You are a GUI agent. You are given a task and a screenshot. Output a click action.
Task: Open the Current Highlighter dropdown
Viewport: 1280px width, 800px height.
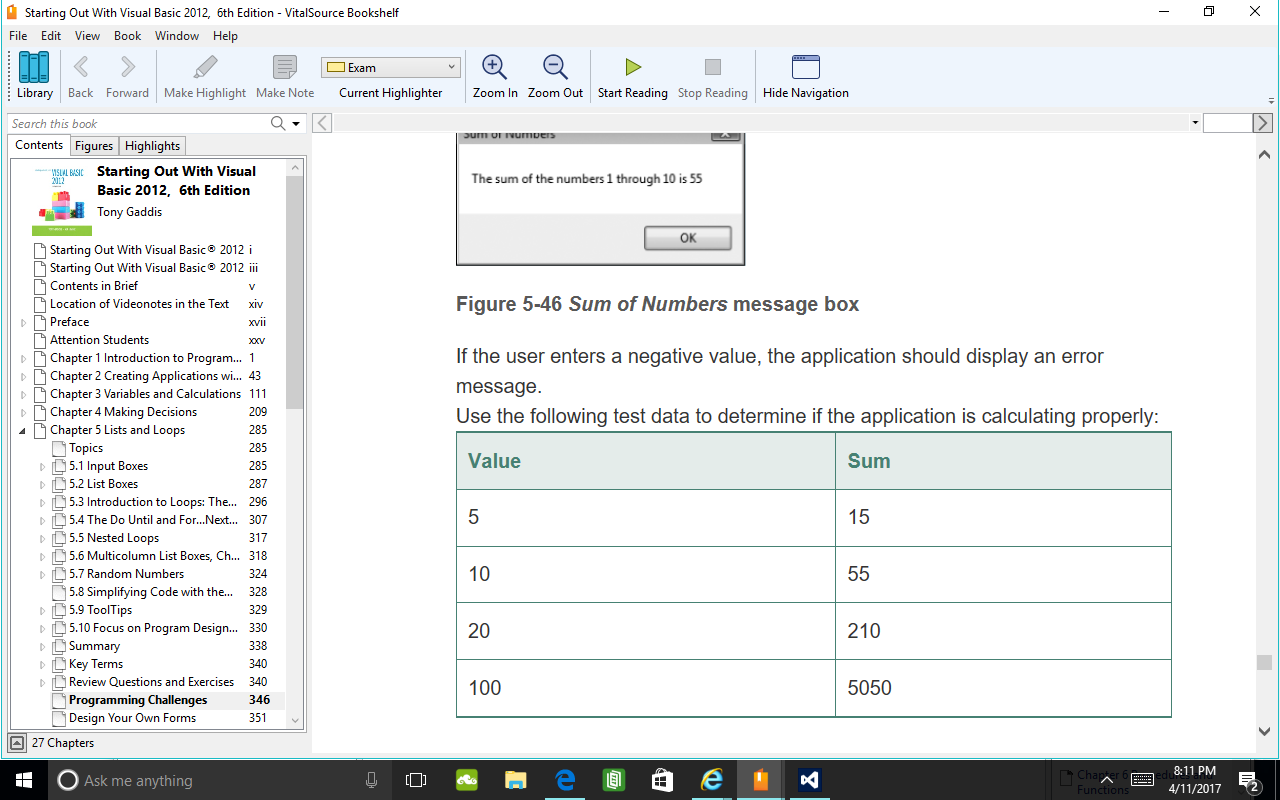(x=390, y=68)
